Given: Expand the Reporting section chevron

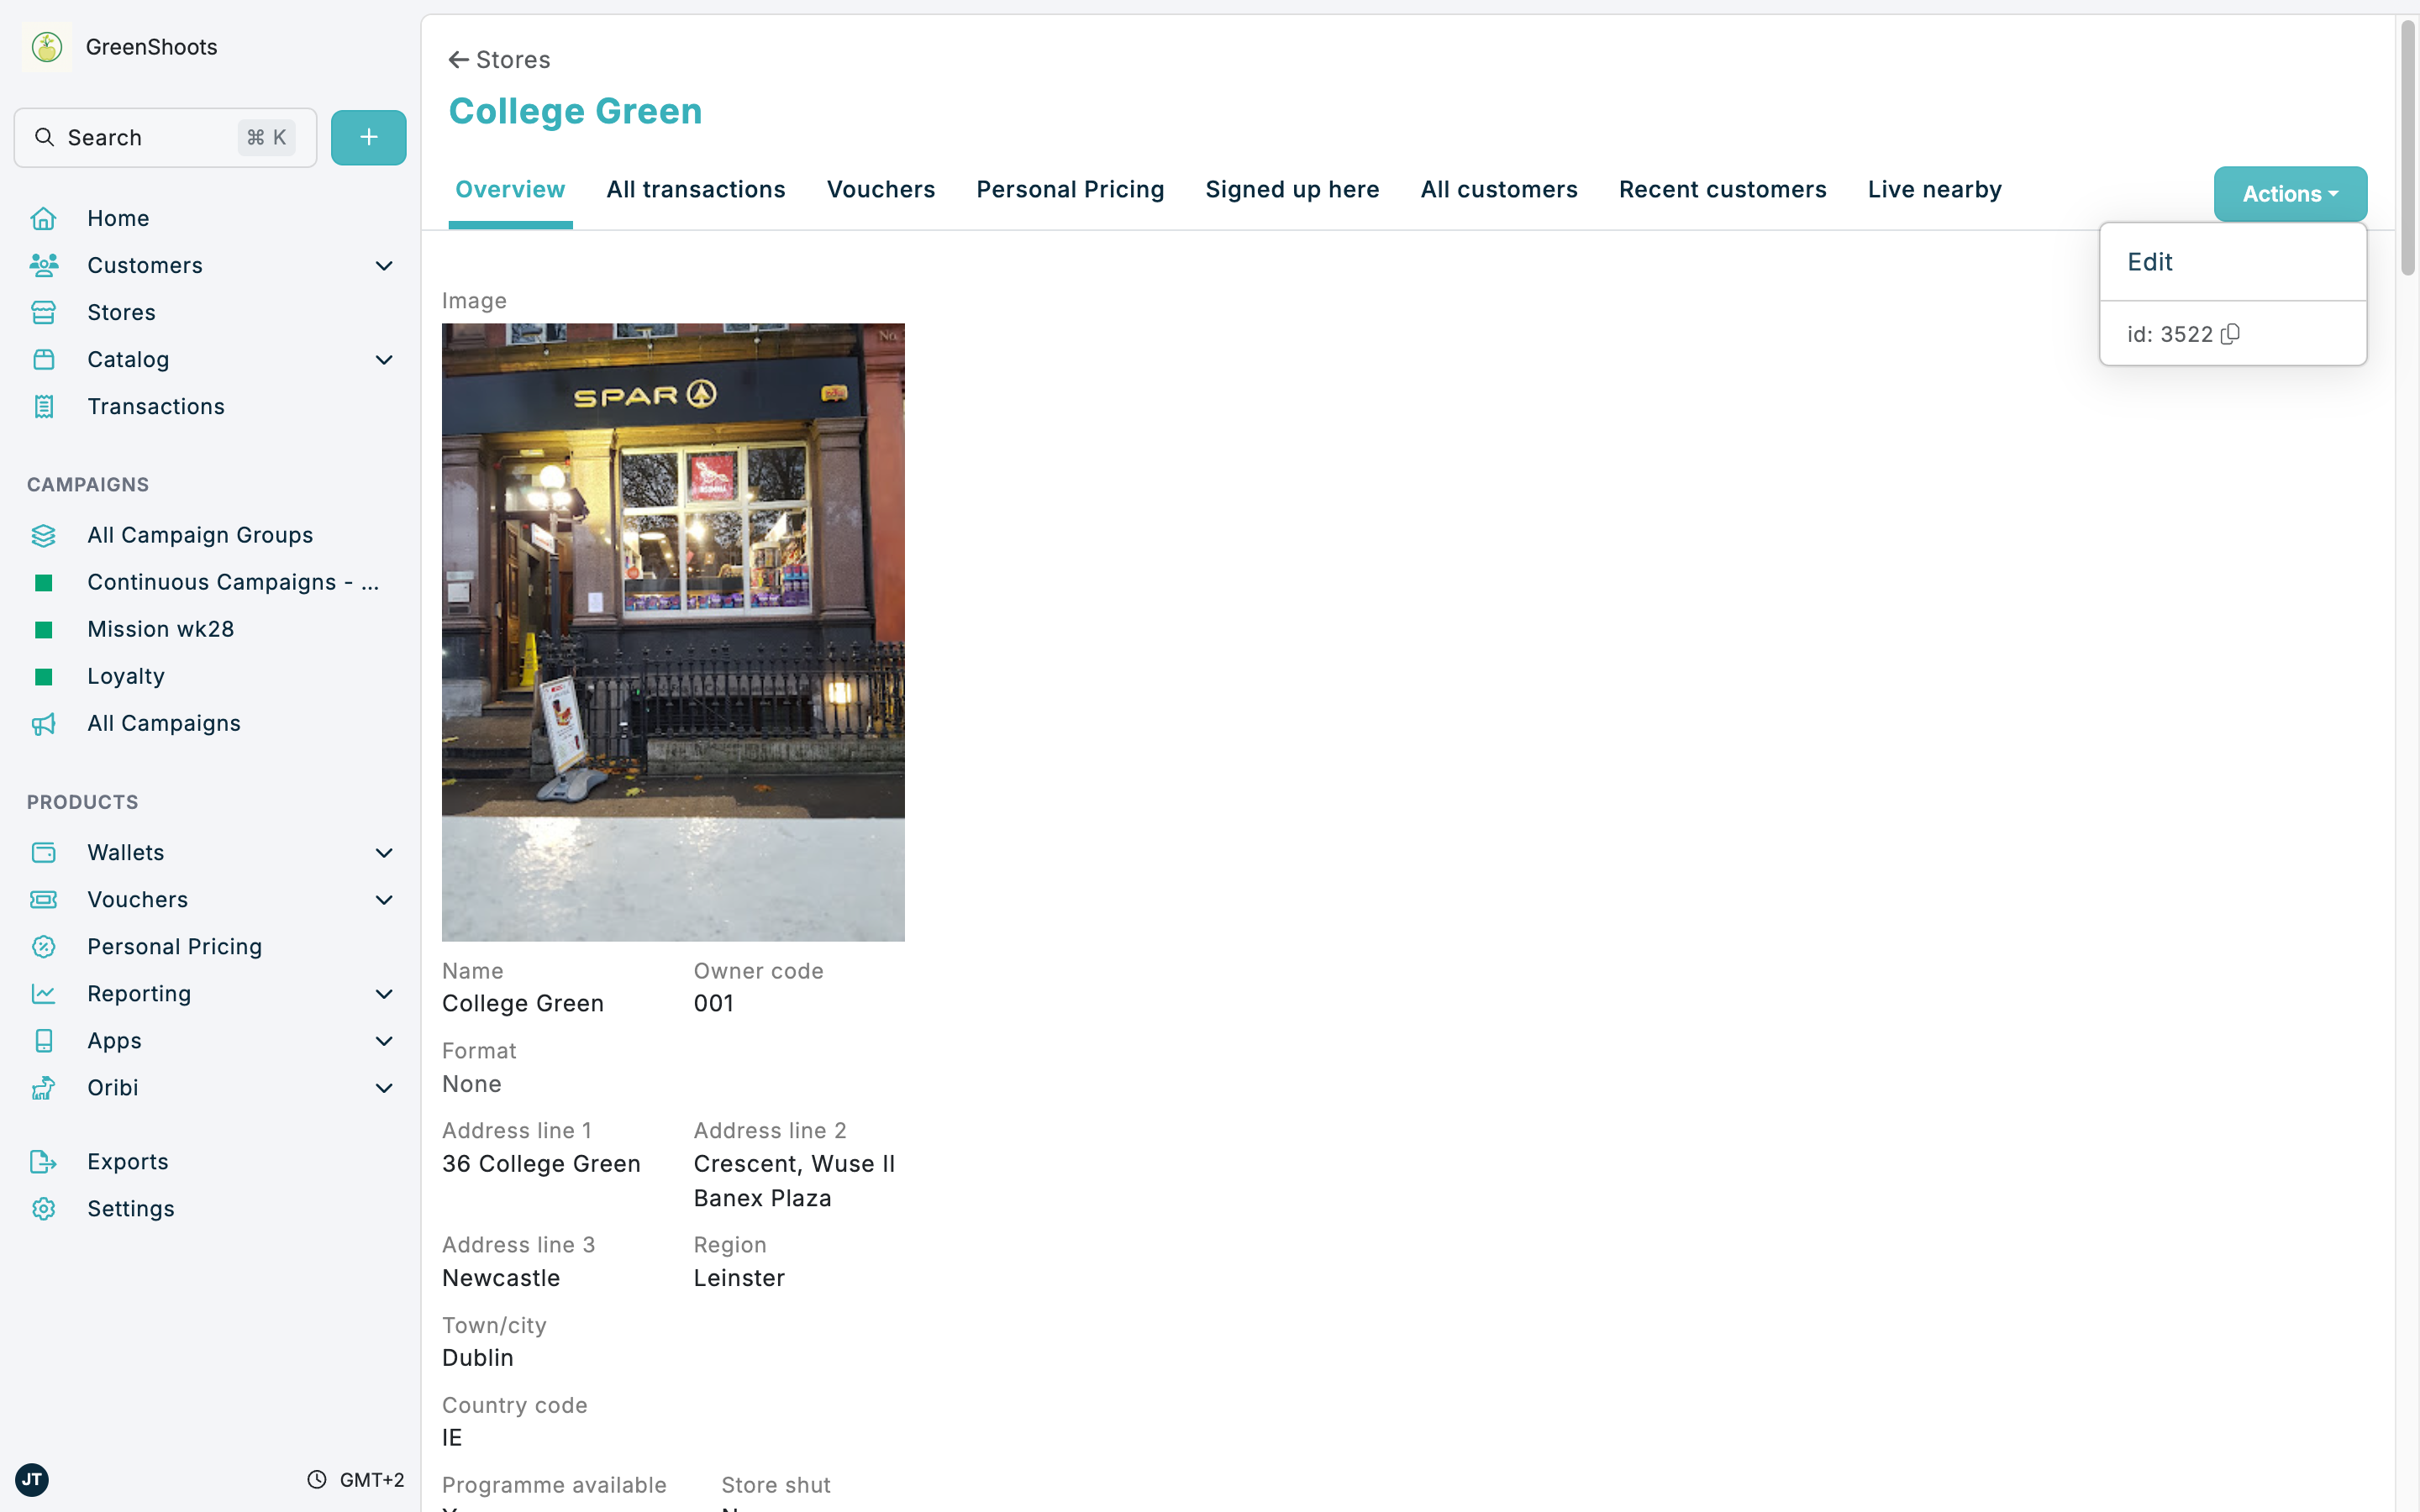Looking at the screenshot, I should coord(384,993).
